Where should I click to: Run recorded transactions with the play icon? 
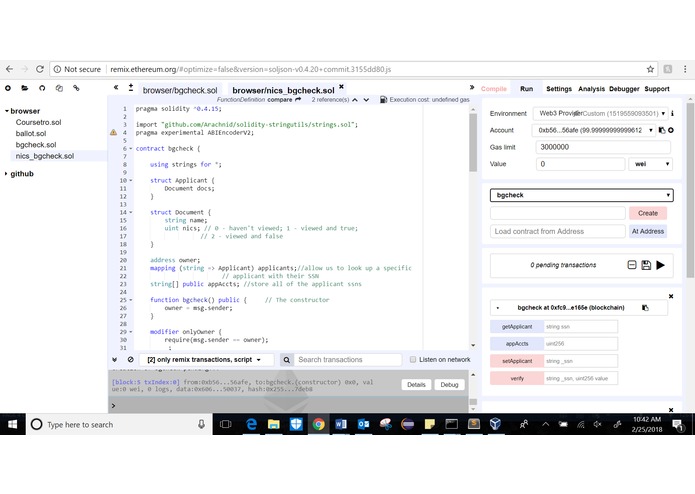coord(660,265)
